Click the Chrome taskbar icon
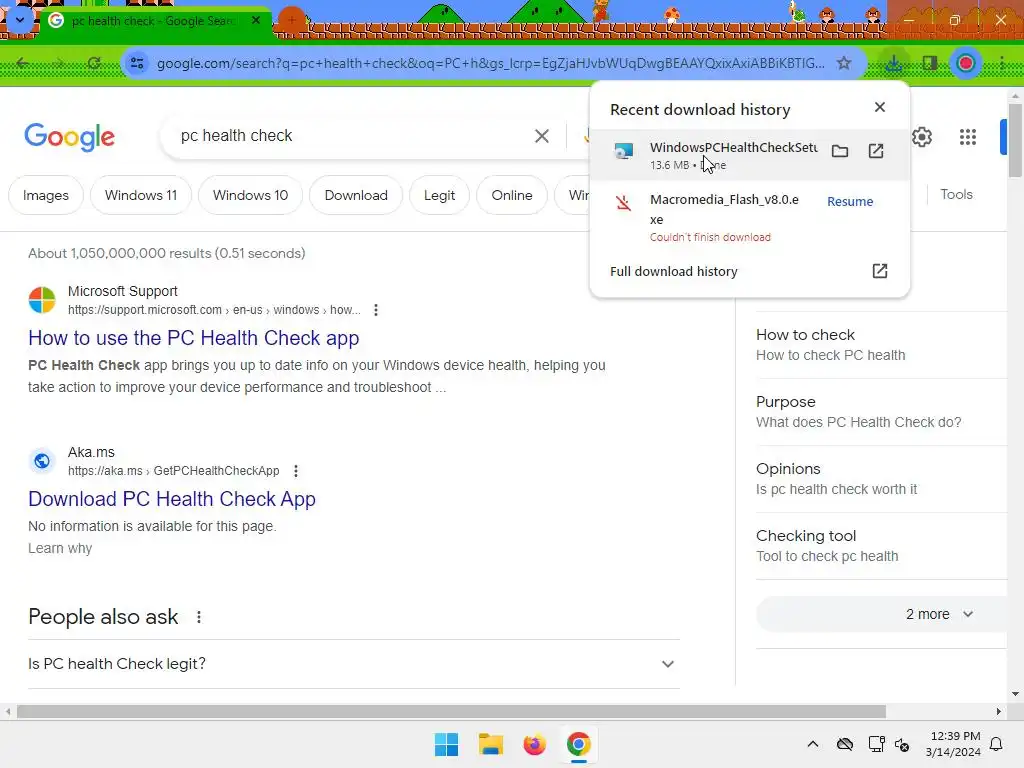The width and height of the screenshot is (1024, 768). tap(579, 744)
